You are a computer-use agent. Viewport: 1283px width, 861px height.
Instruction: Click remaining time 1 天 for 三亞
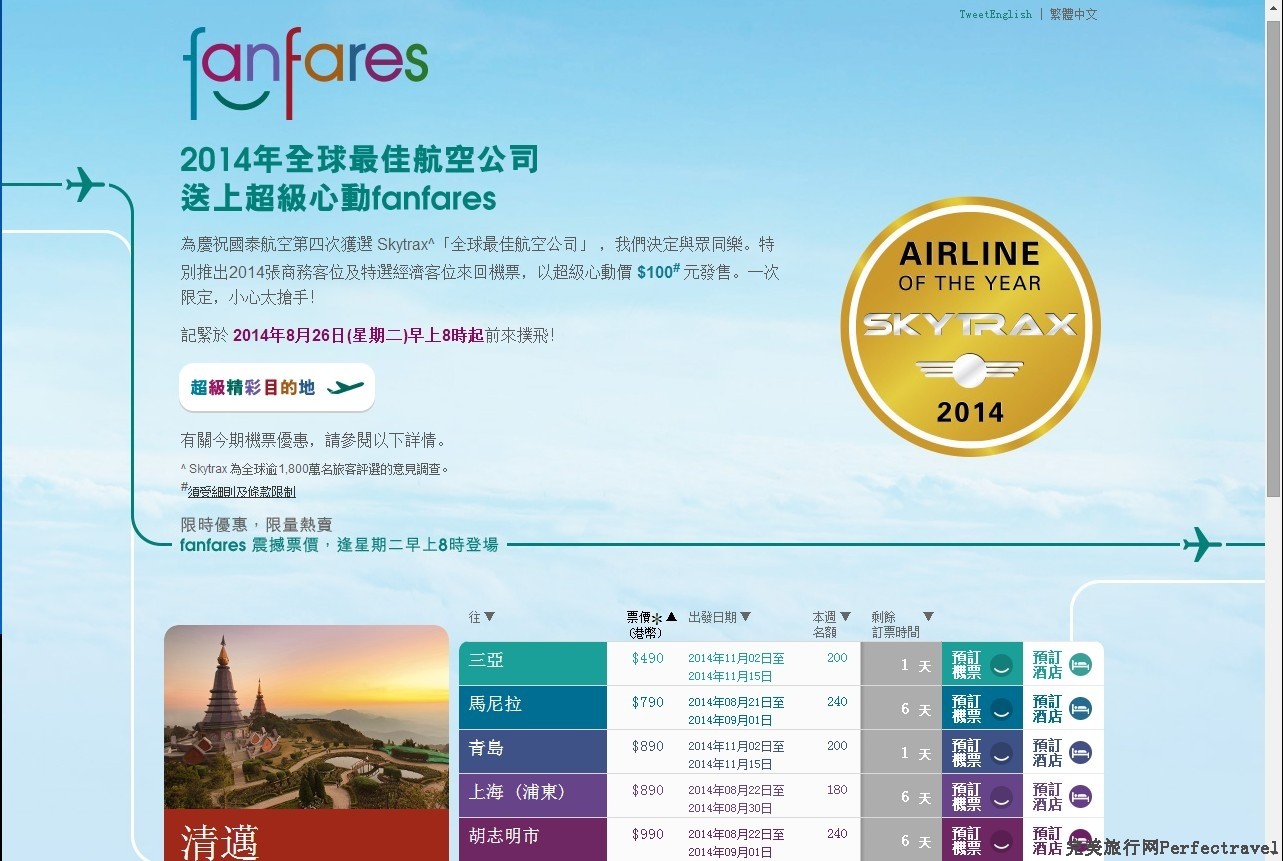pyautogui.click(x=915, y=665)
